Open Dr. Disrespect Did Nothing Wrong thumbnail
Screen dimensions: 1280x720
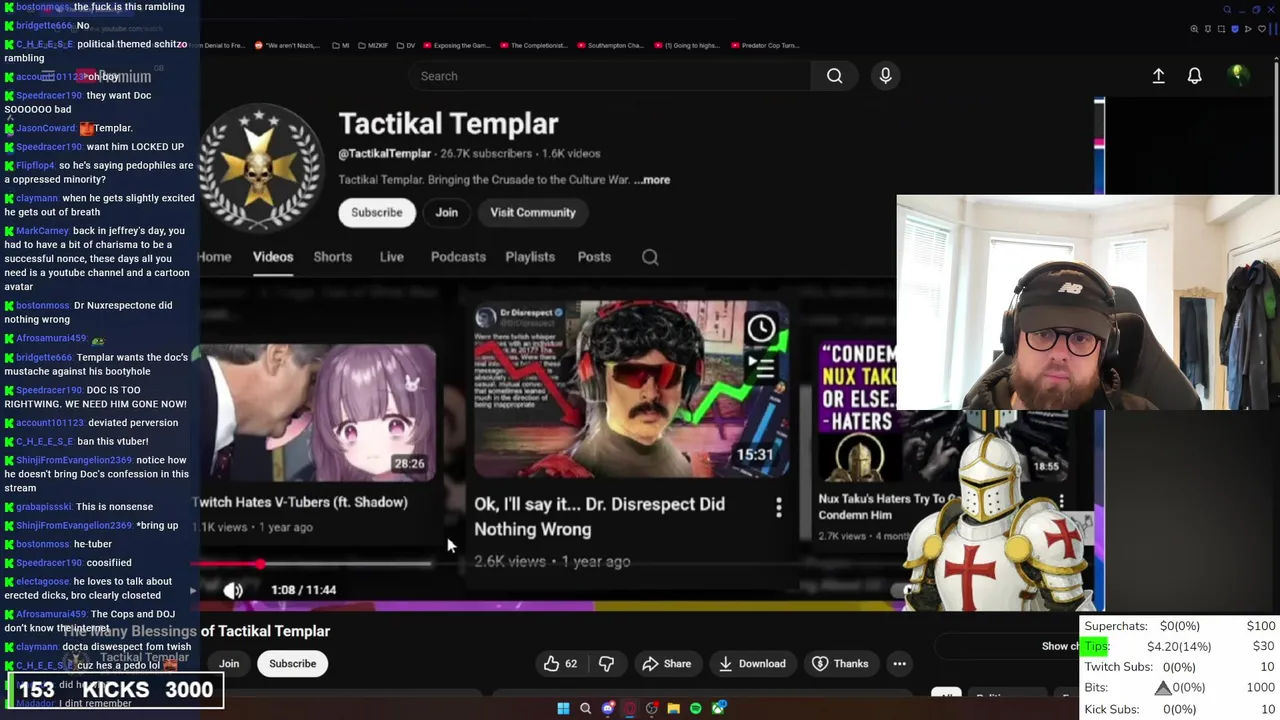pyautogui.click(x=631, y=390)
